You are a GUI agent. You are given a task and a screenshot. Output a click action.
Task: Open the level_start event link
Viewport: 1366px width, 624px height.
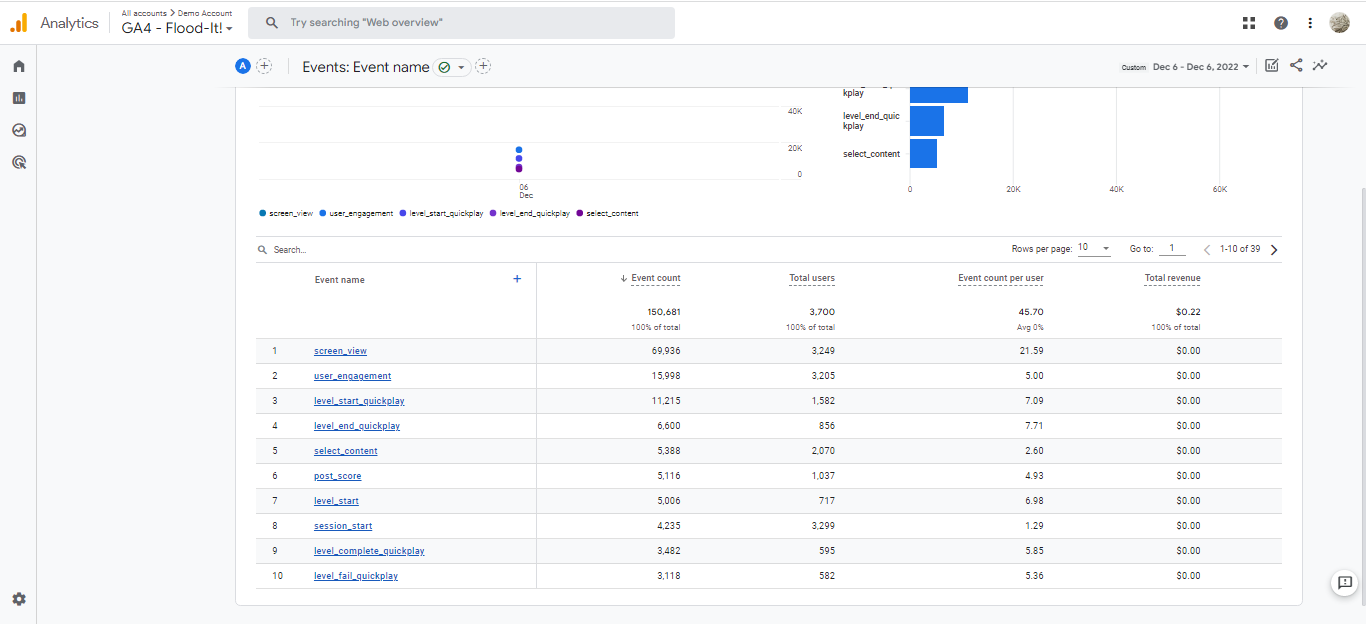[x=336, y=501]
